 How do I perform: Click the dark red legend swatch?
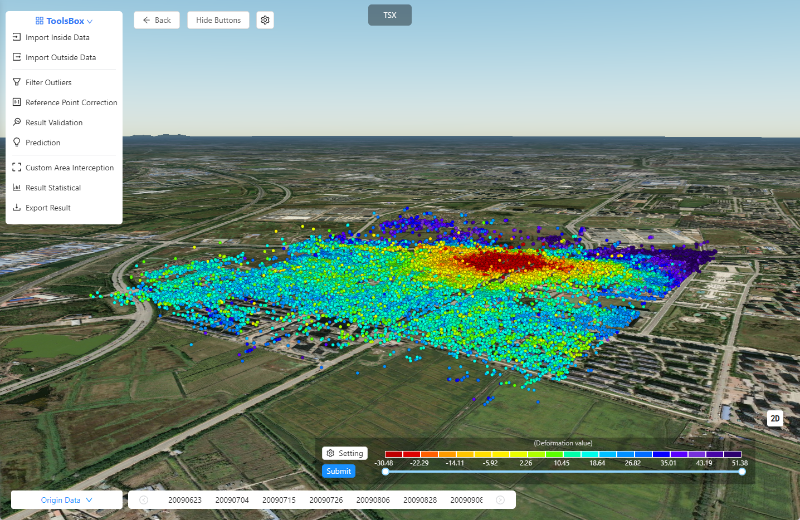click(394, 454)
